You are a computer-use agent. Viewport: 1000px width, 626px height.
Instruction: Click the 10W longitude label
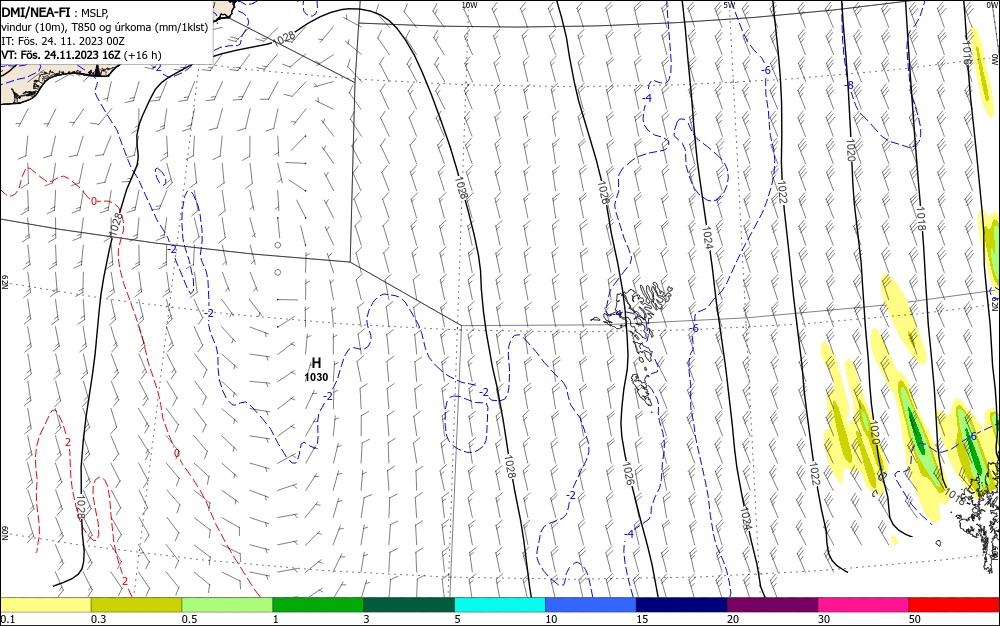click(x=469, y=5)
